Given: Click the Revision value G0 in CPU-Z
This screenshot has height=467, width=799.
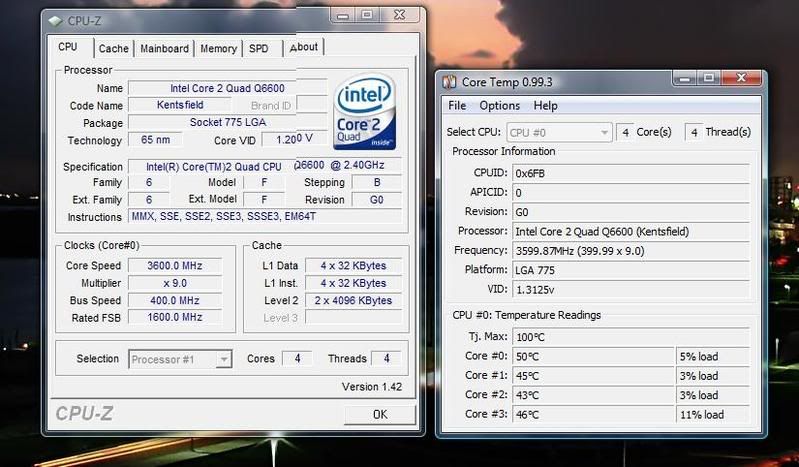Looking at the screenshot, I should (x=377, y=200).
